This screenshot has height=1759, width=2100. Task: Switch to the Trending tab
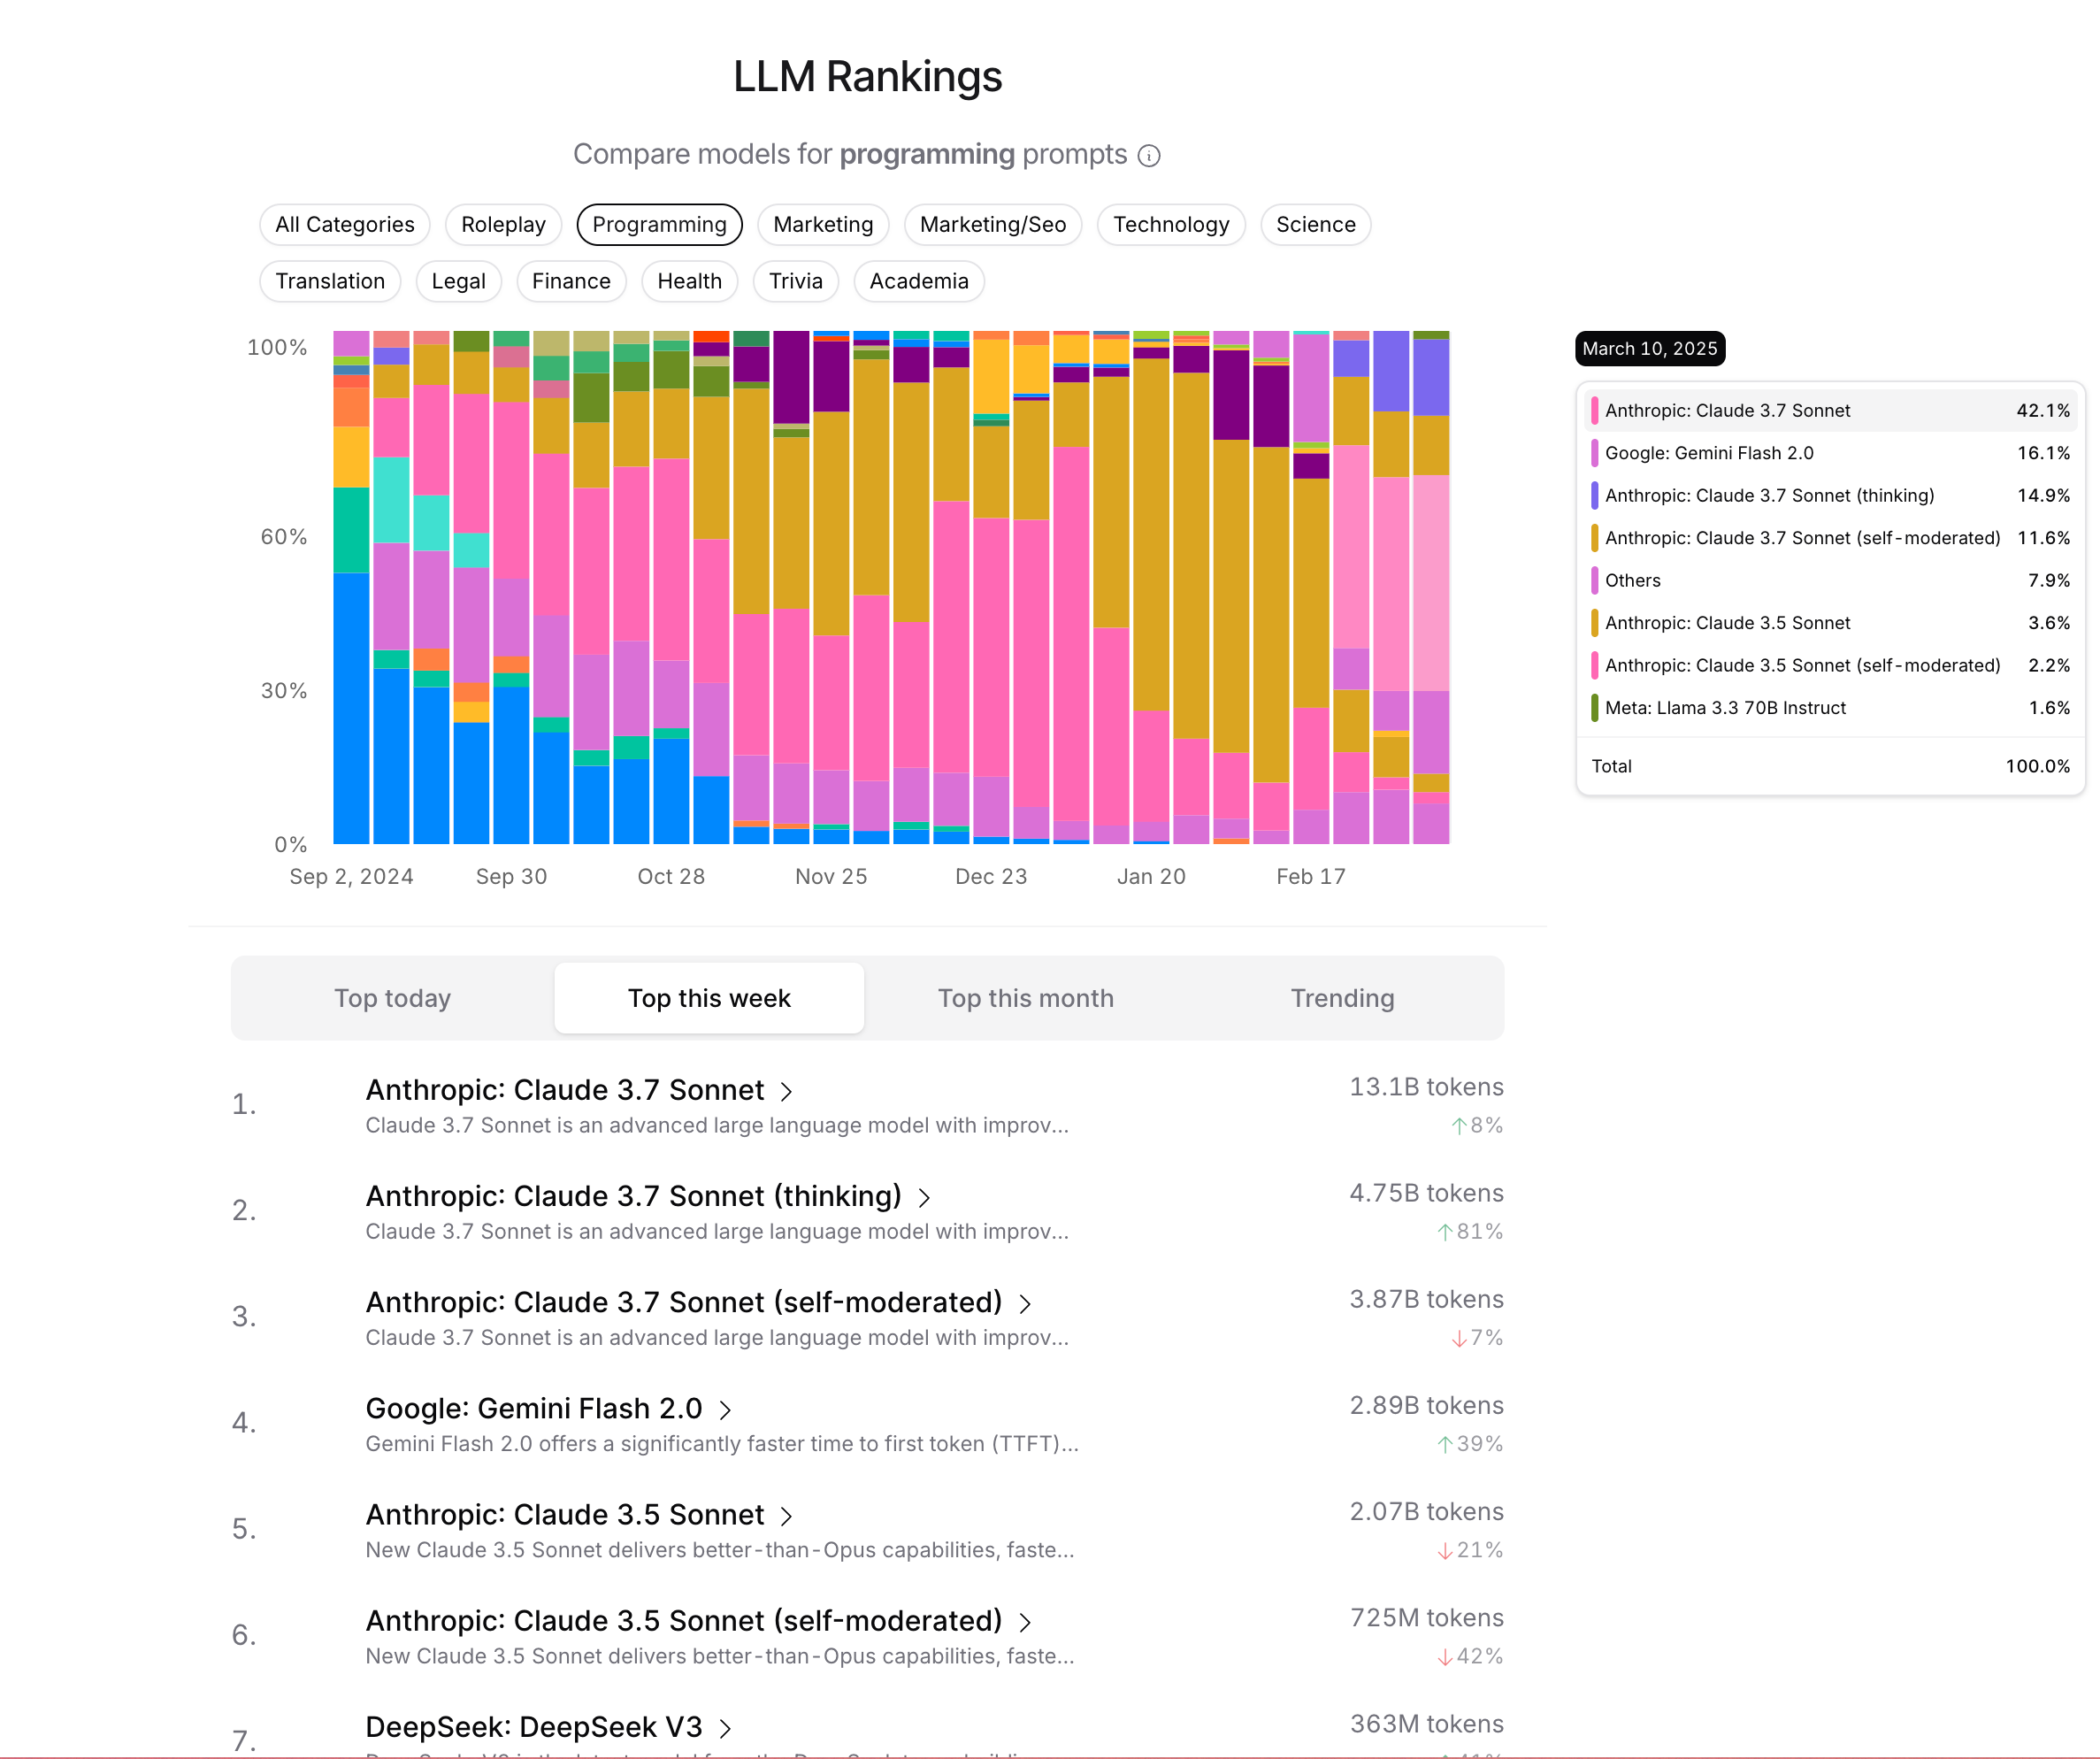tap(1343, 998)
